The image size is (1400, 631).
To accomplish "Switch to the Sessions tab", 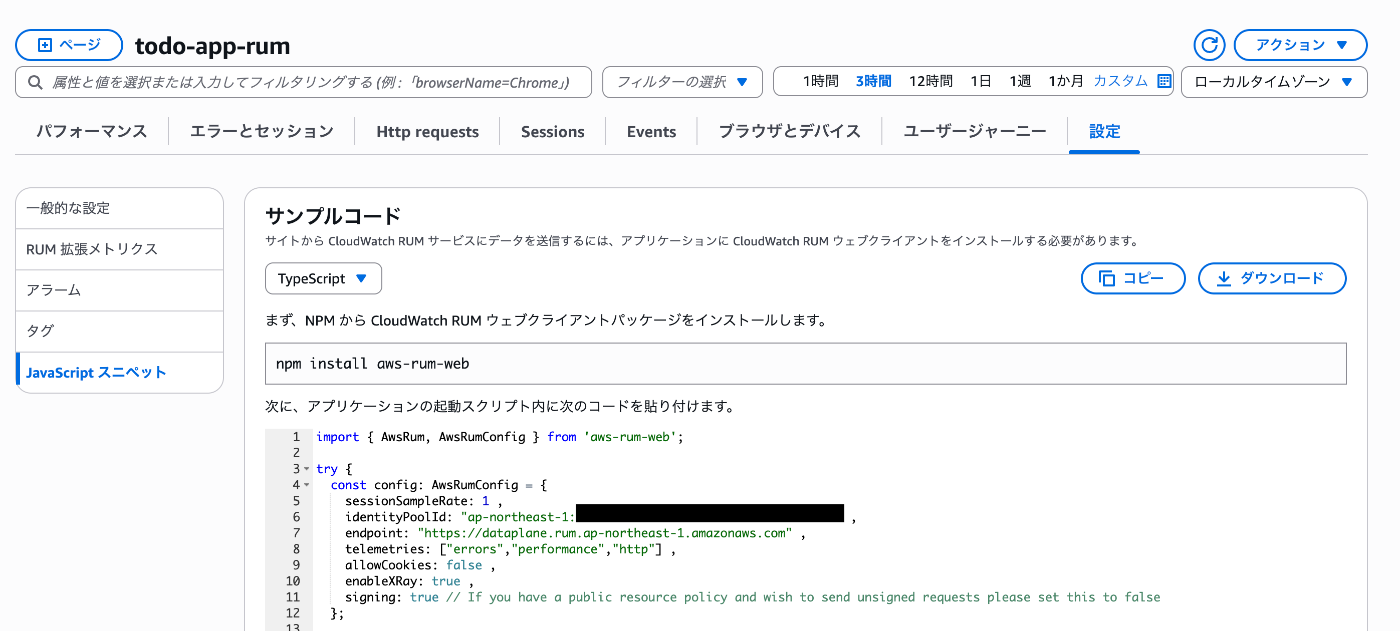I will (553, 131).
